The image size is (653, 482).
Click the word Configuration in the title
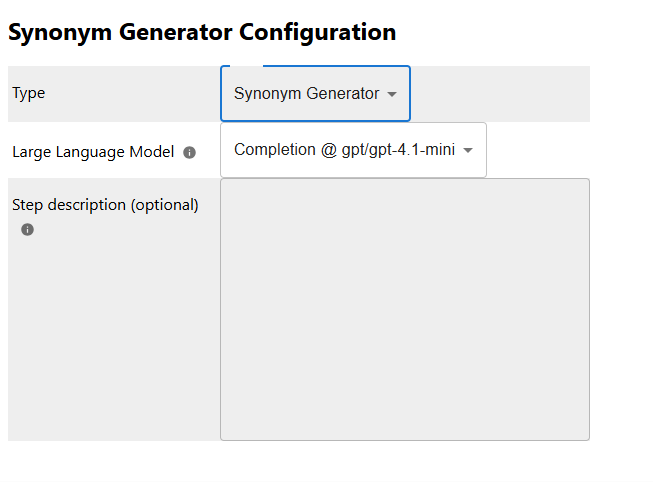tap(317, 32)
